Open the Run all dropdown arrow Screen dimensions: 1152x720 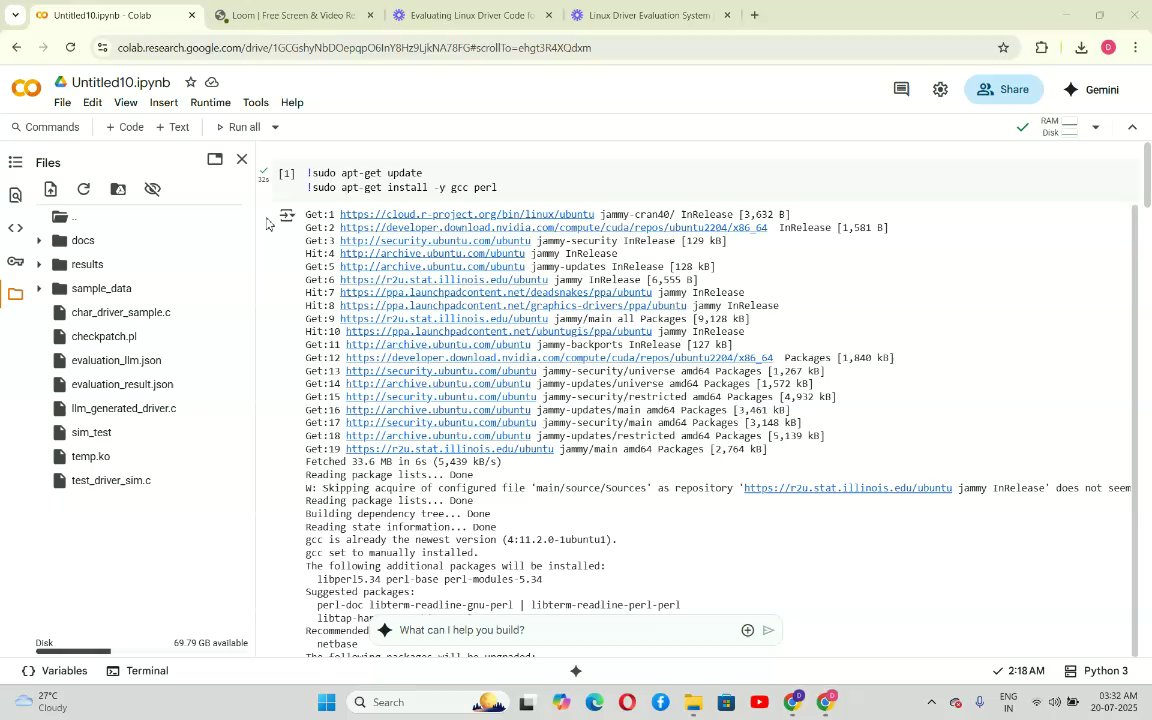point(276,127)
